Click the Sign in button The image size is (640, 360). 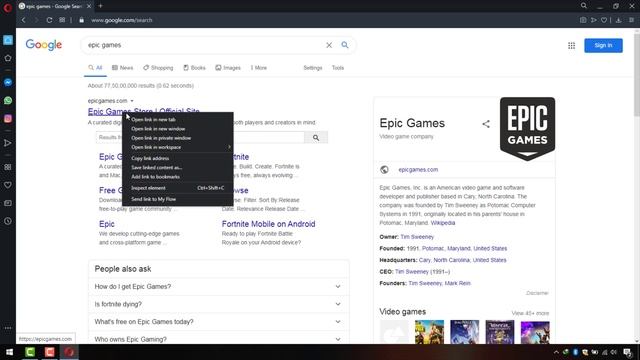coord(603,45)
